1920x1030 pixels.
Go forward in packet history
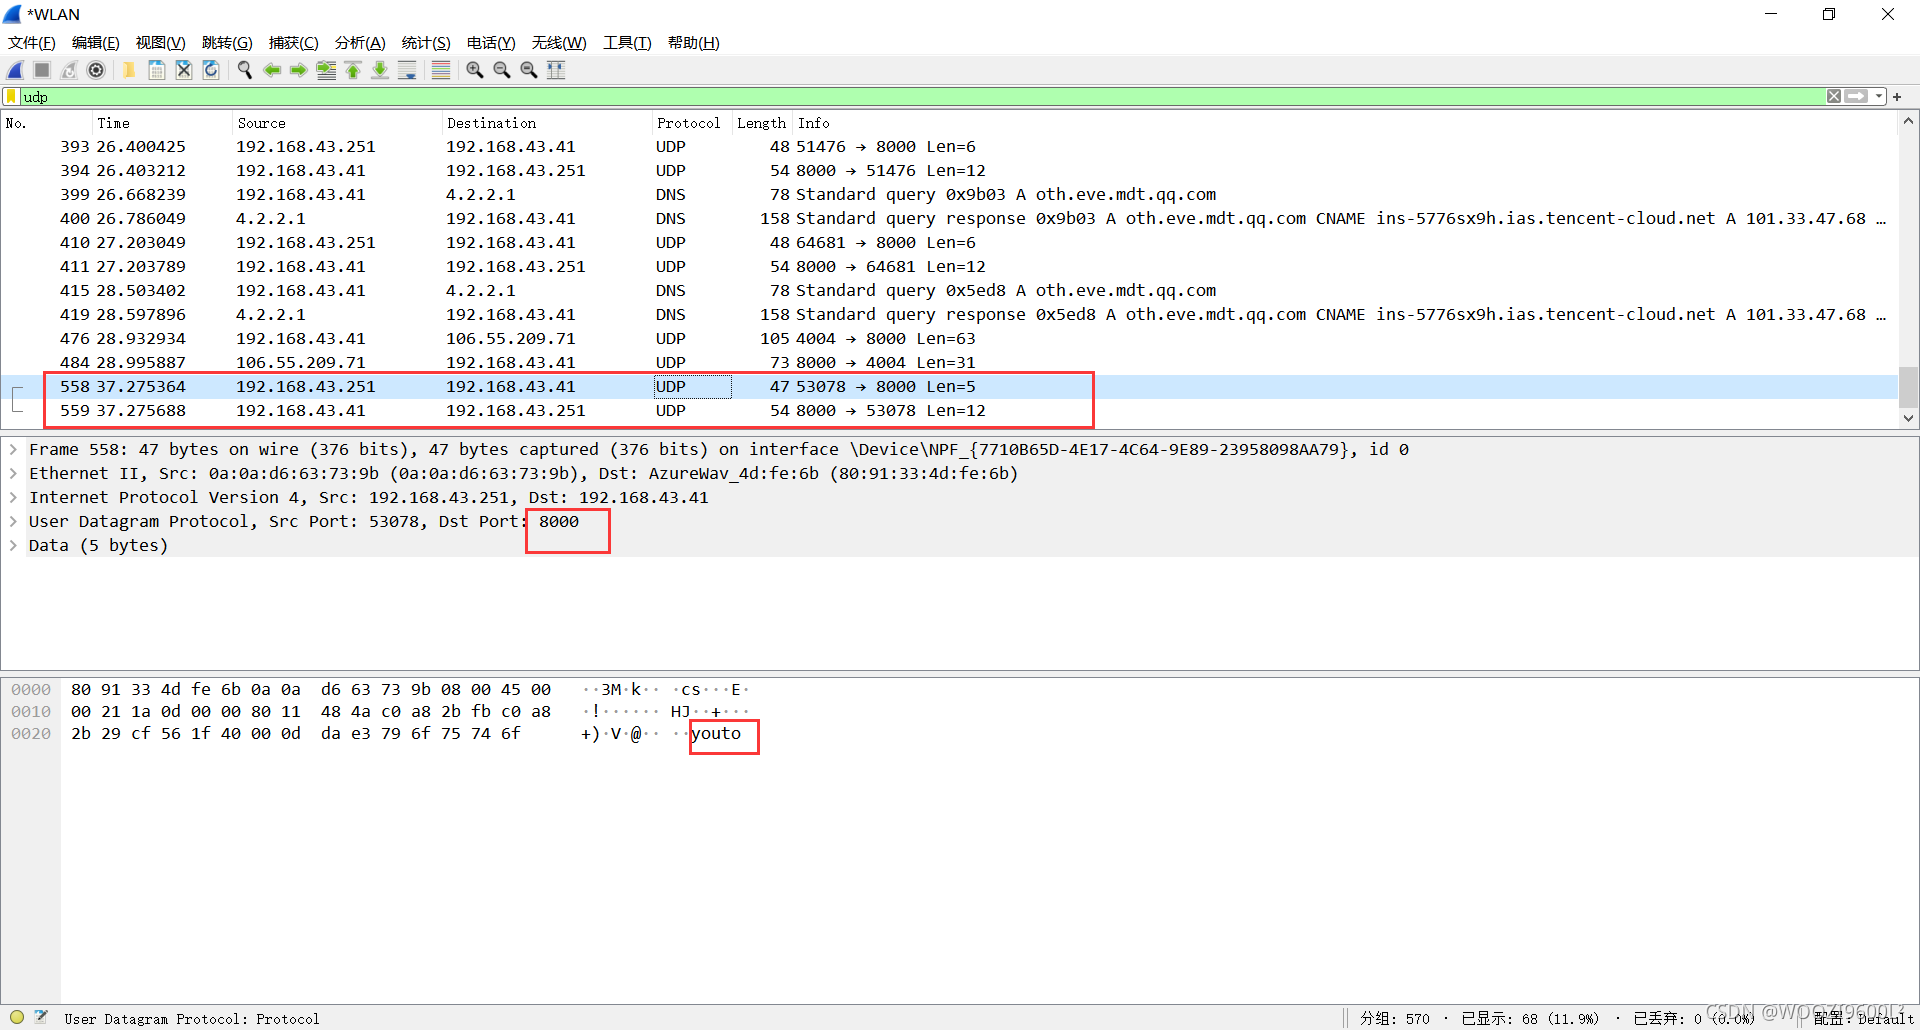tap(298, 70)
